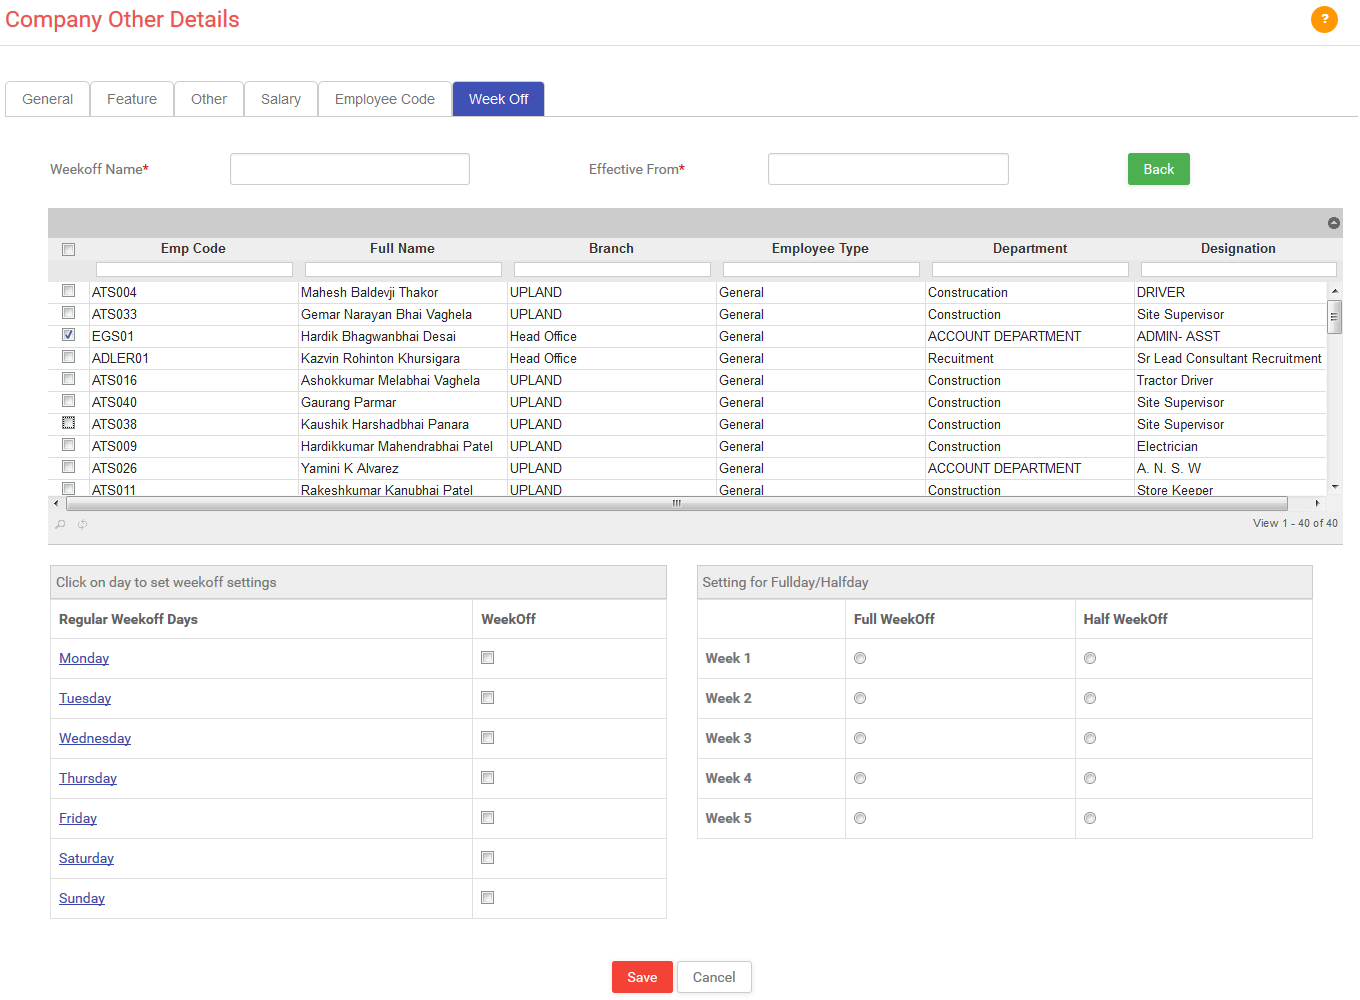The height and width of the screenshot is (1000, 1360).
Task: Tick the Sunday weekoff checkbox
Action: (487, 898)
